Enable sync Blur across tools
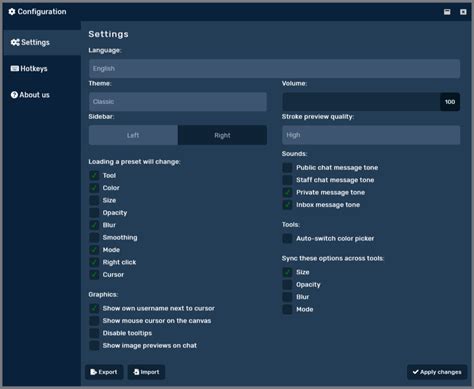474x389 pixels. (x=287, y=297)
